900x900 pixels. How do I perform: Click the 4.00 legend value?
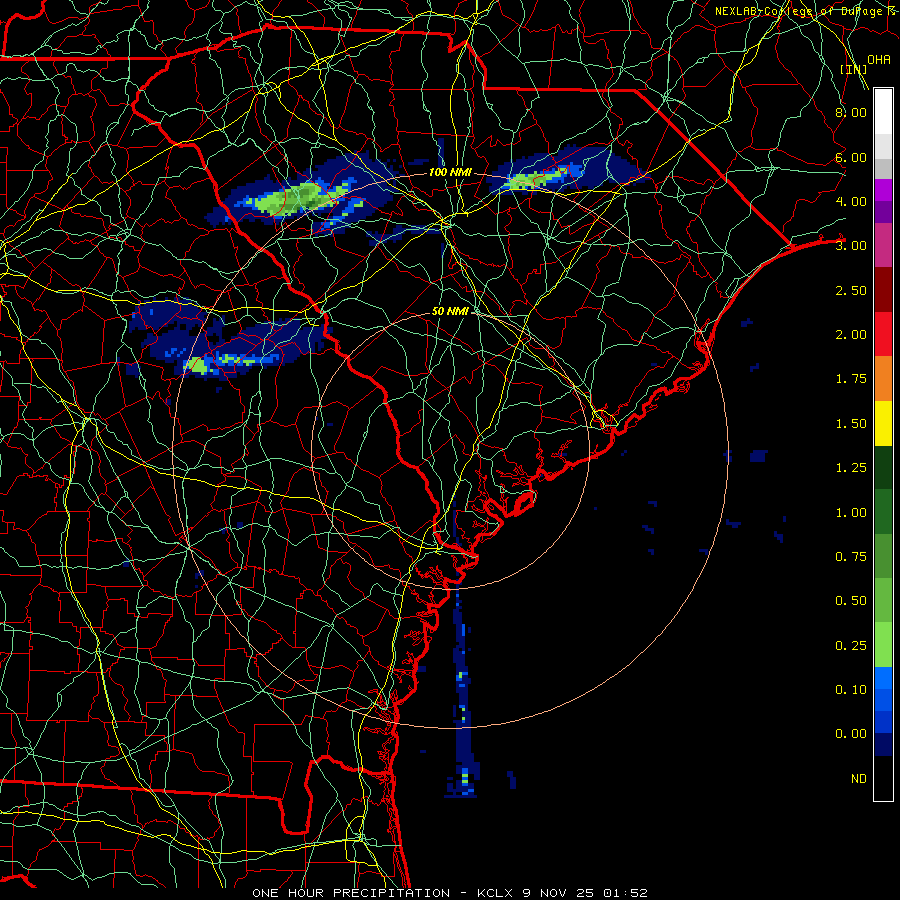coord(851,201)
